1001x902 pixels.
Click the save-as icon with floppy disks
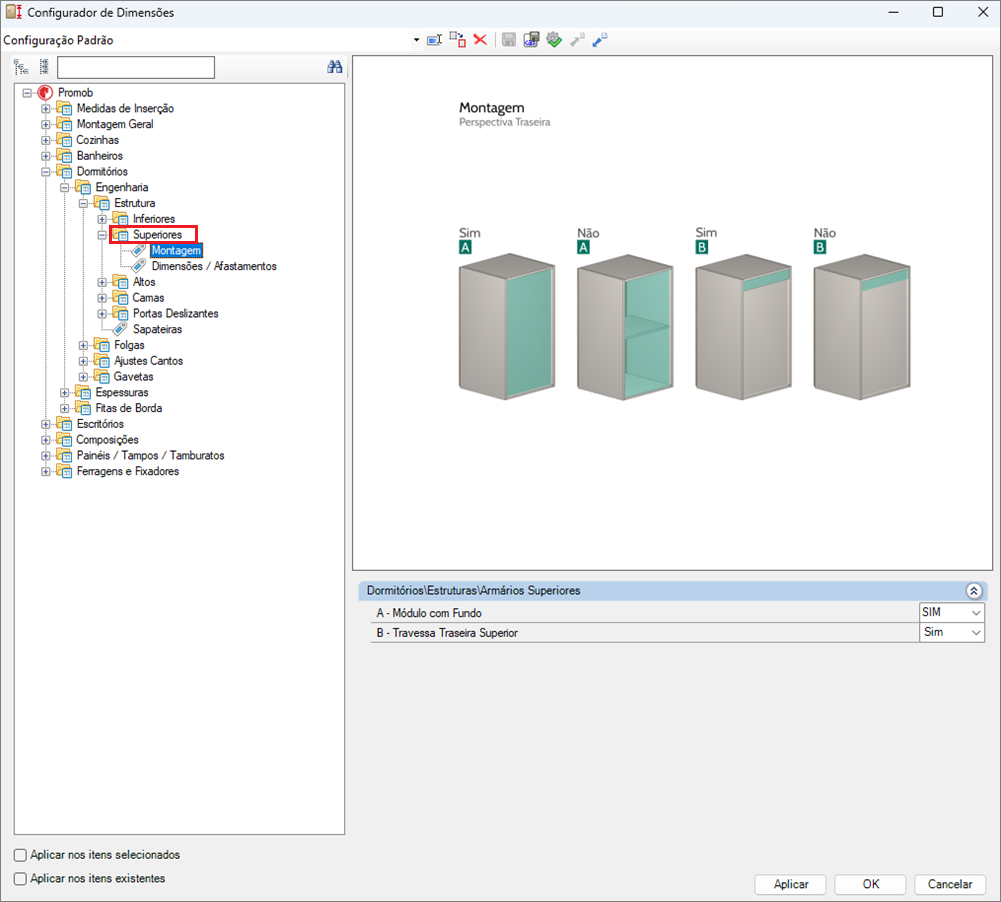[x=531, y=40]
